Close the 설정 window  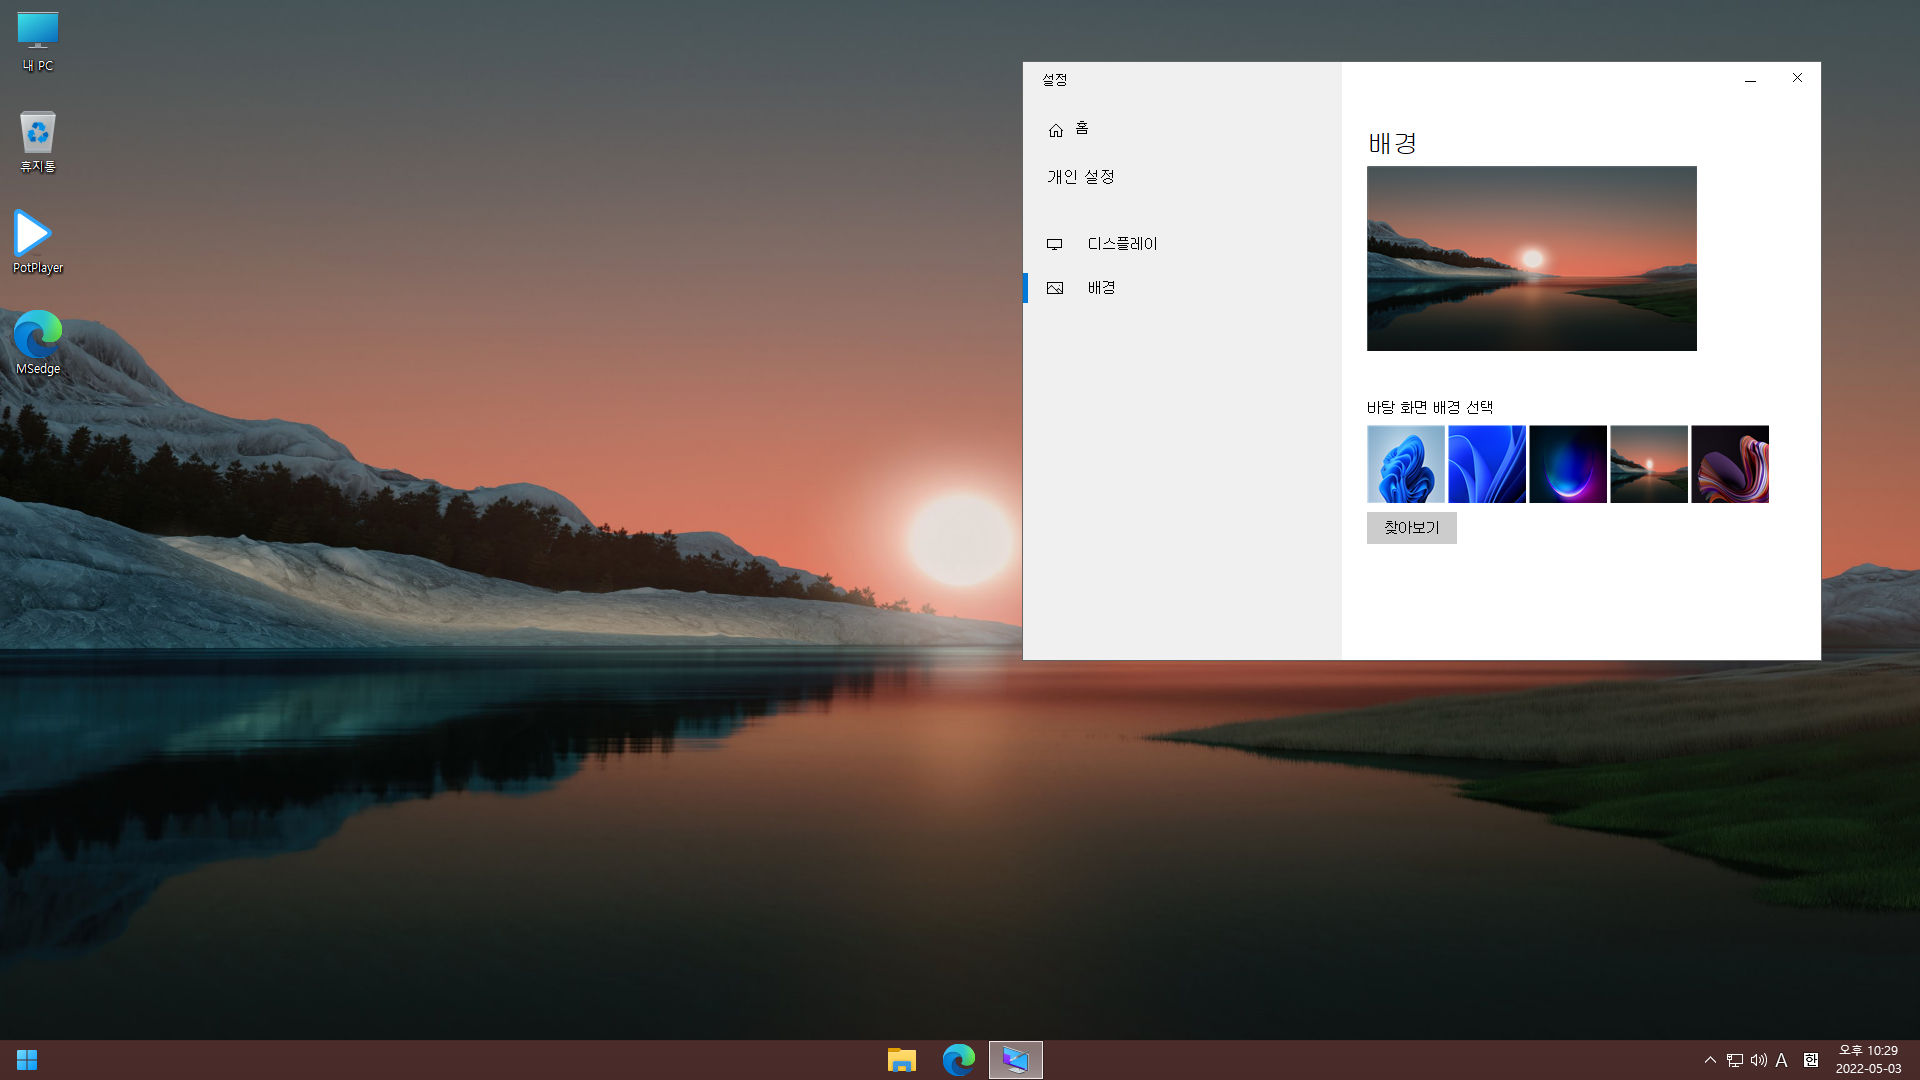[1797, 79]
